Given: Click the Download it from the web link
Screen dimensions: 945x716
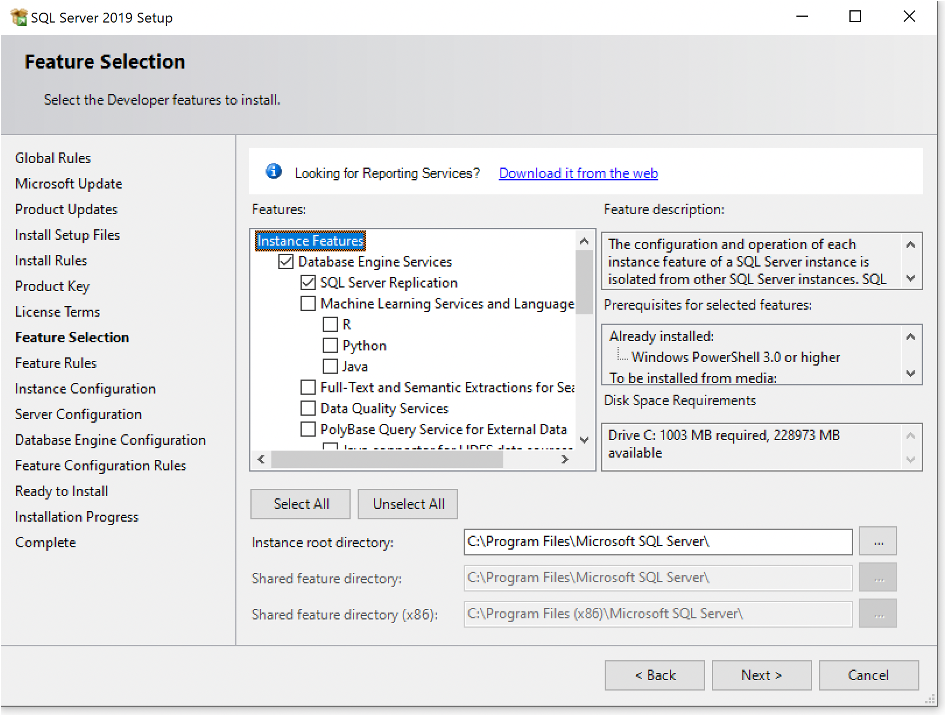Looking at the screenshot, I should point(578,172).
